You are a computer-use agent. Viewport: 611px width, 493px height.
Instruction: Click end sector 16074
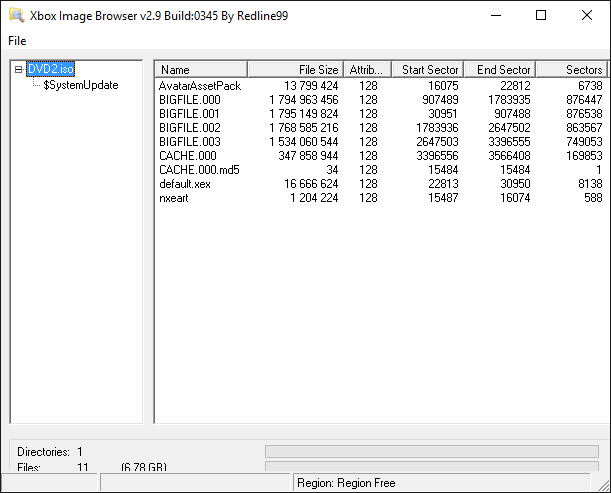pos(515,198)
